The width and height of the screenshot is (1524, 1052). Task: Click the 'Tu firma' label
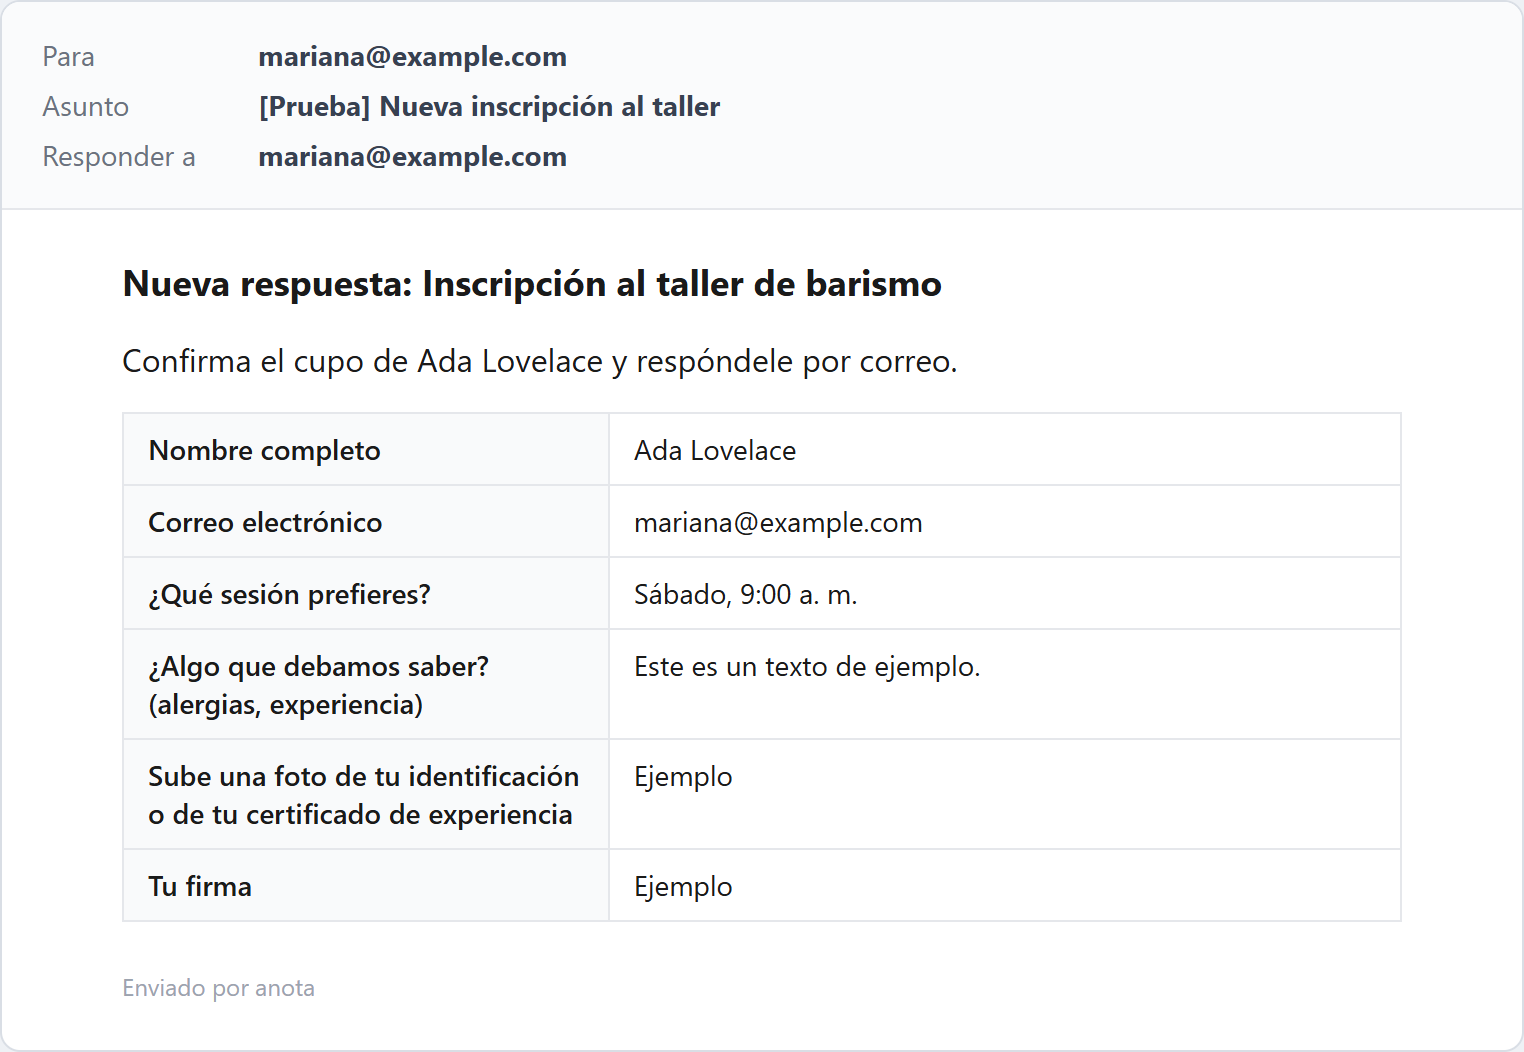coord(200,887)
